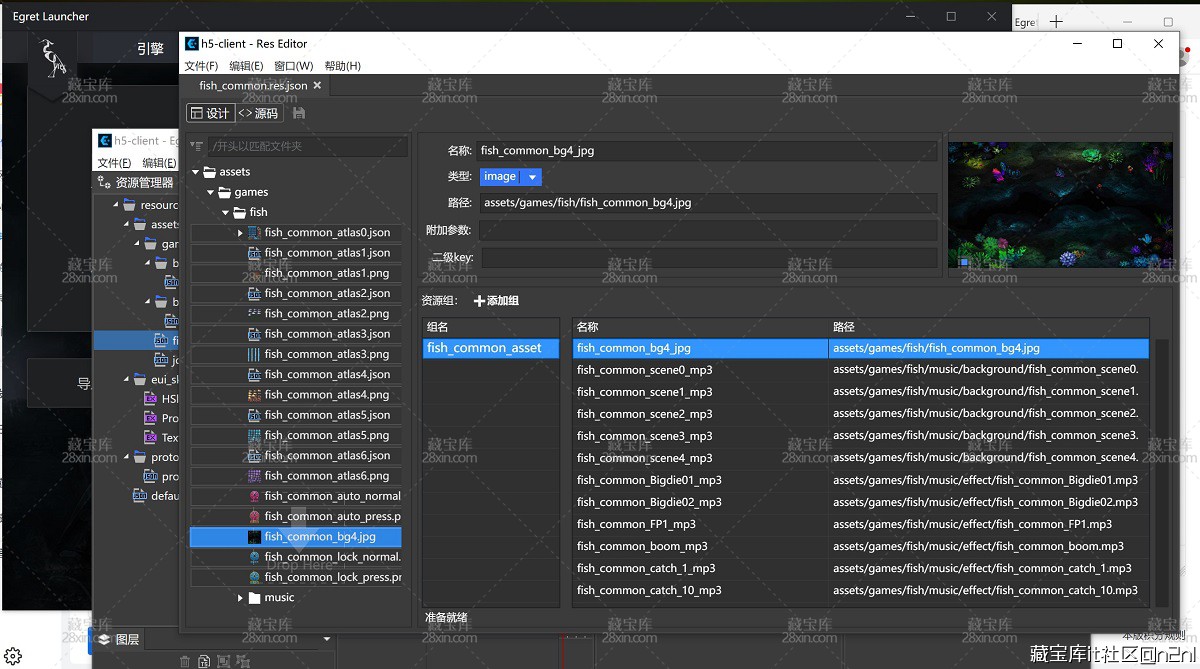Expand the music folder
The width and height of the screenshot is (1200, 669).
pyautogui.click(x=241, y=598)
